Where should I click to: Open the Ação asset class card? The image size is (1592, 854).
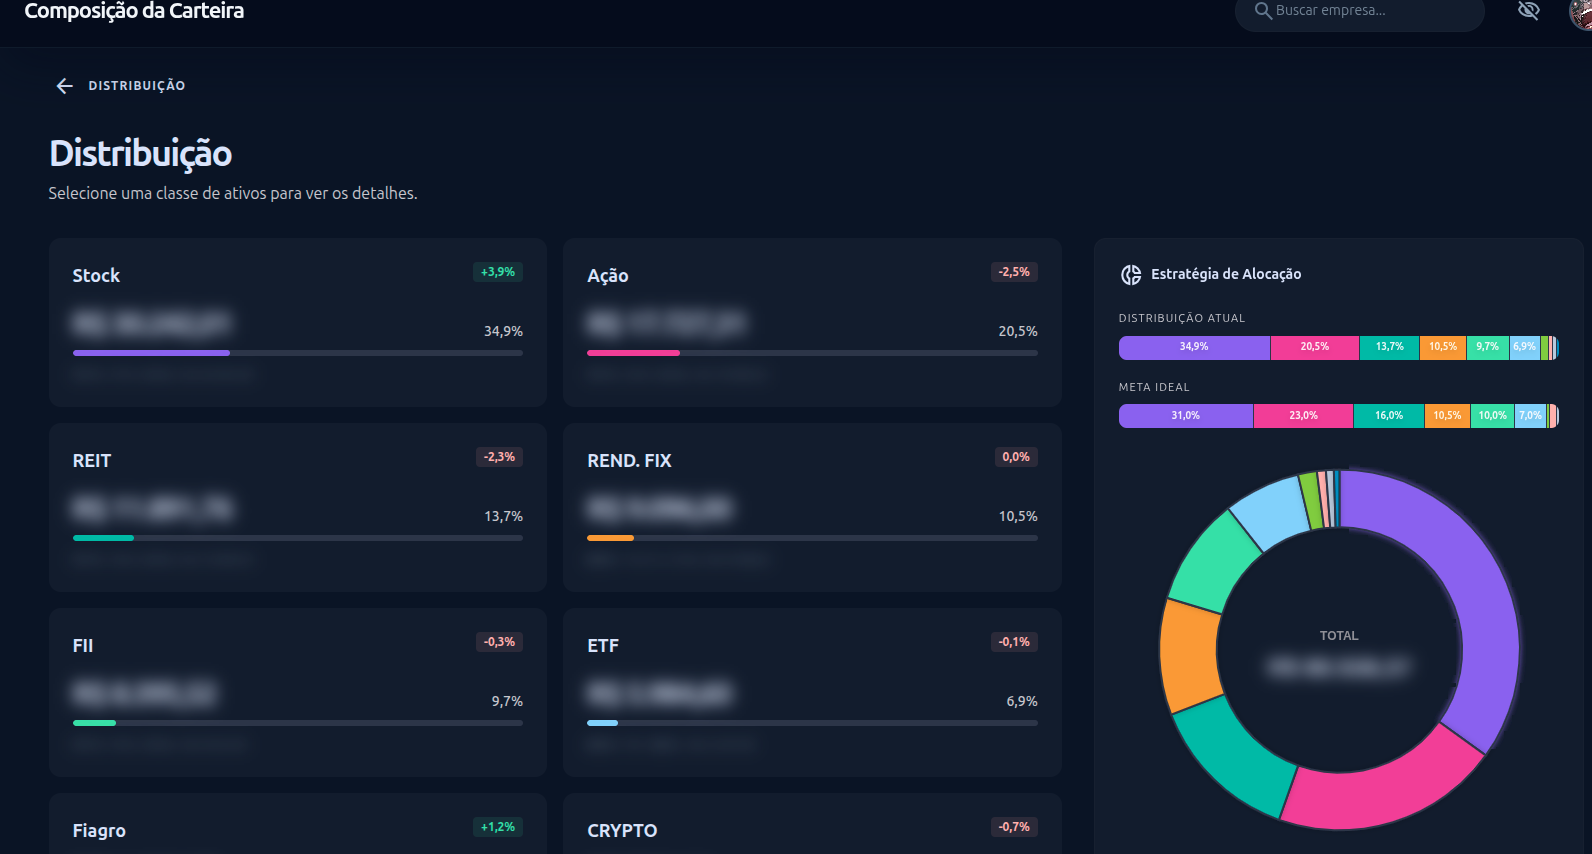pyautogui.click(x=812, y=322)
